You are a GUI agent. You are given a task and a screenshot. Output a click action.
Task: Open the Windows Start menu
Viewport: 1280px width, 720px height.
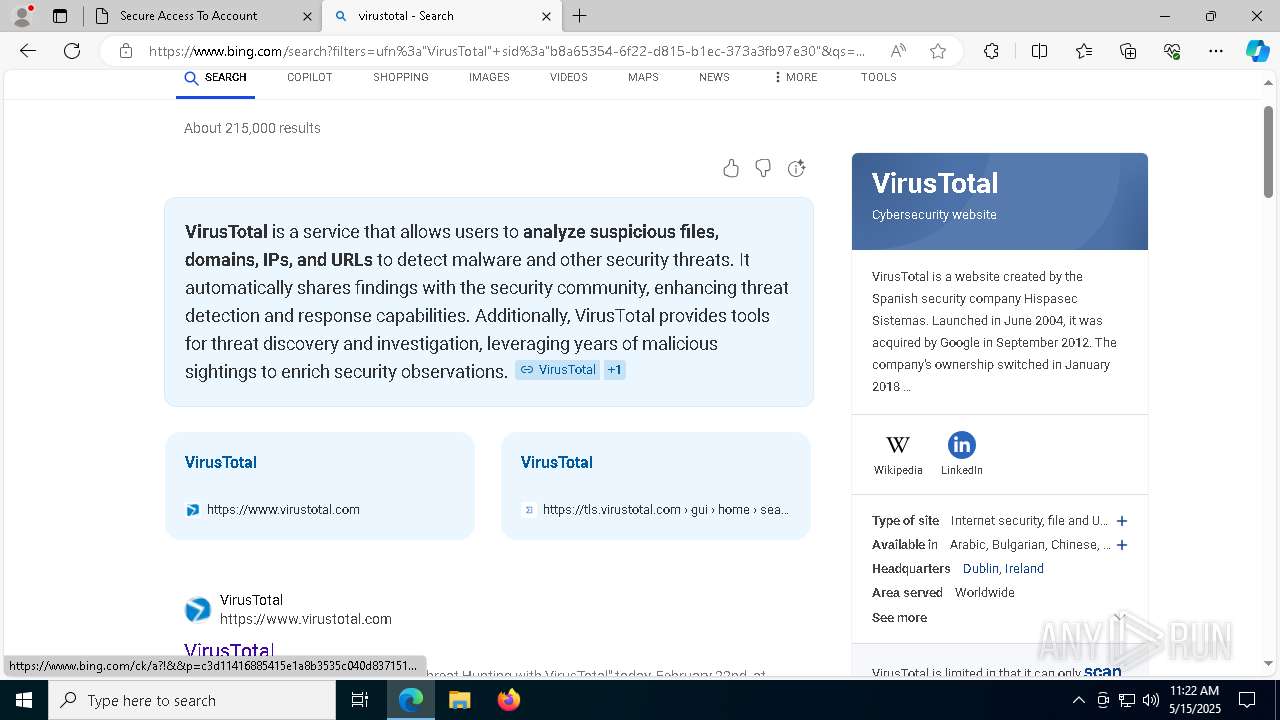click(24, 700)
